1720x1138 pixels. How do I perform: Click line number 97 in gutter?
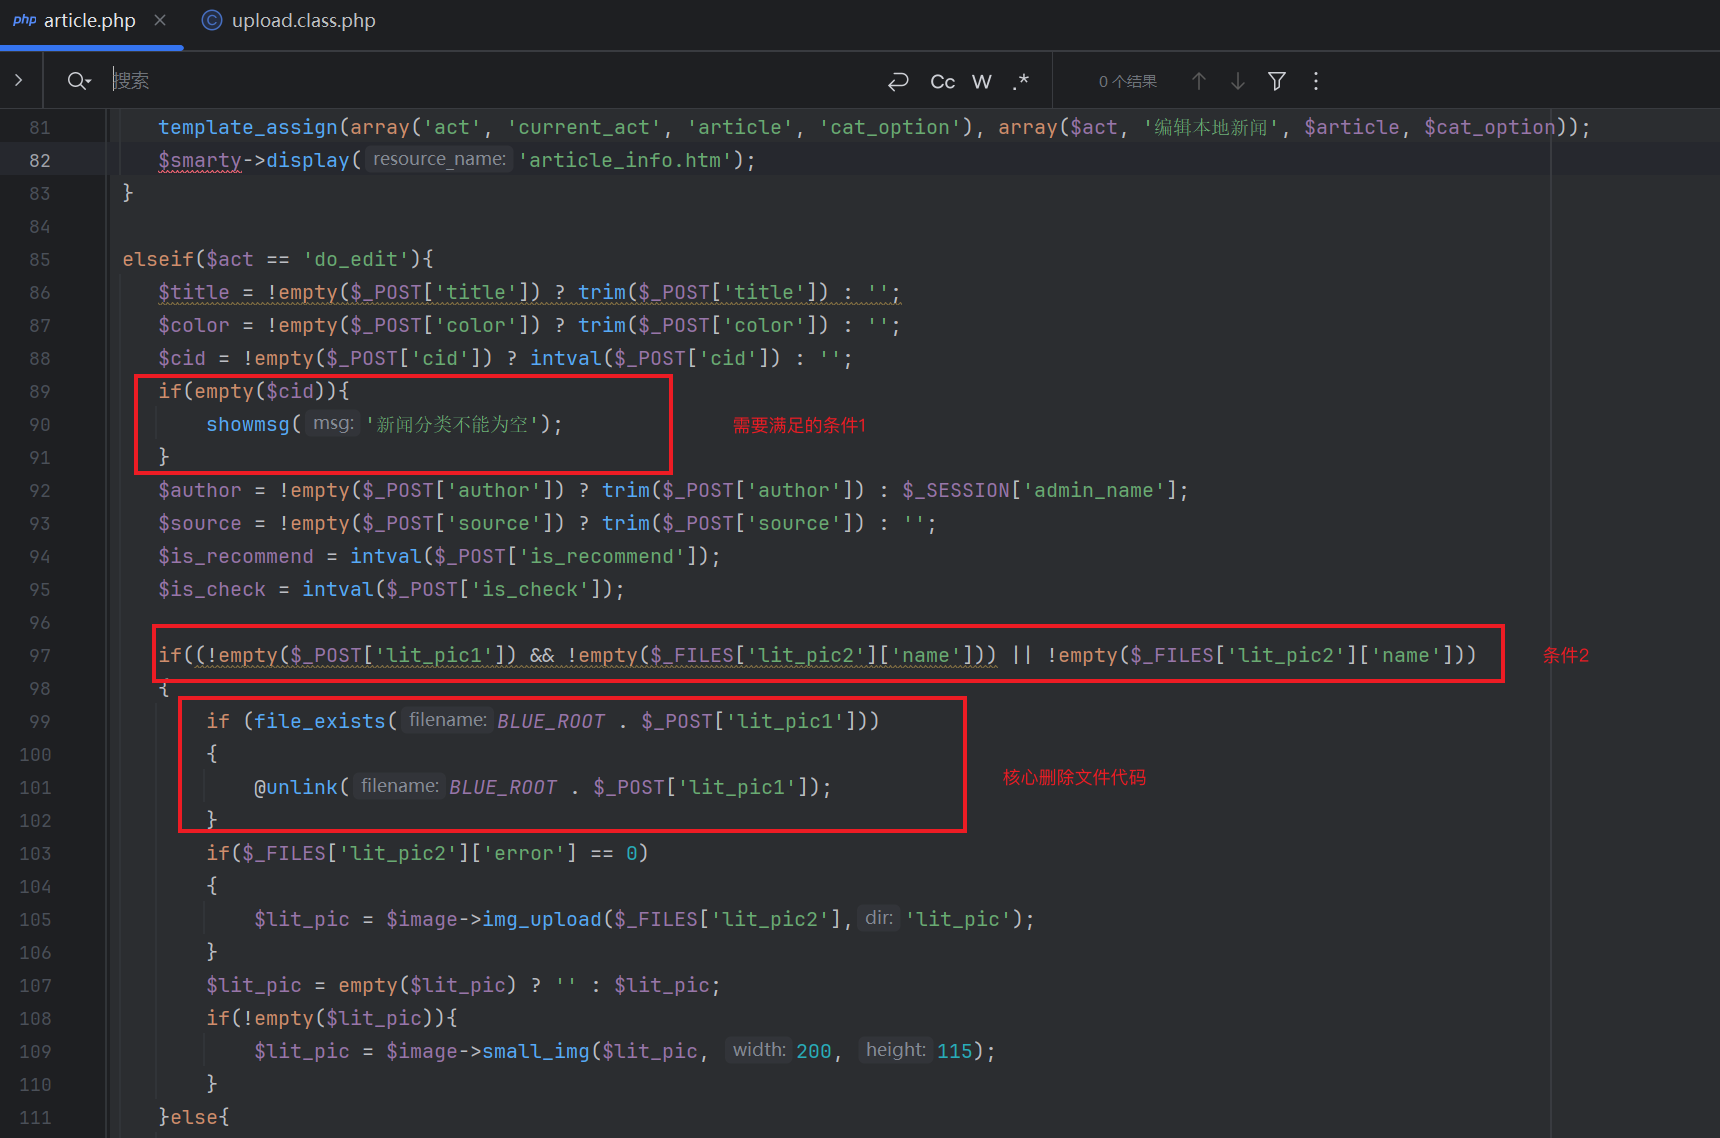[x=40, y=655]
